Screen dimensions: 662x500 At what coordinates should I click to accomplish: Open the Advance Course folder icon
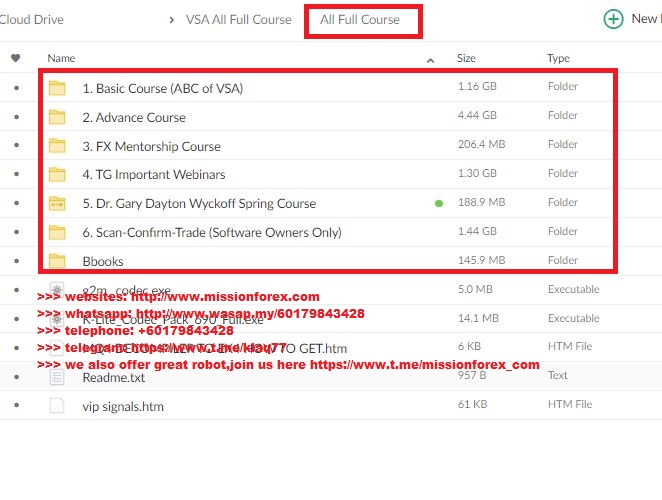(x=57, y=117)
